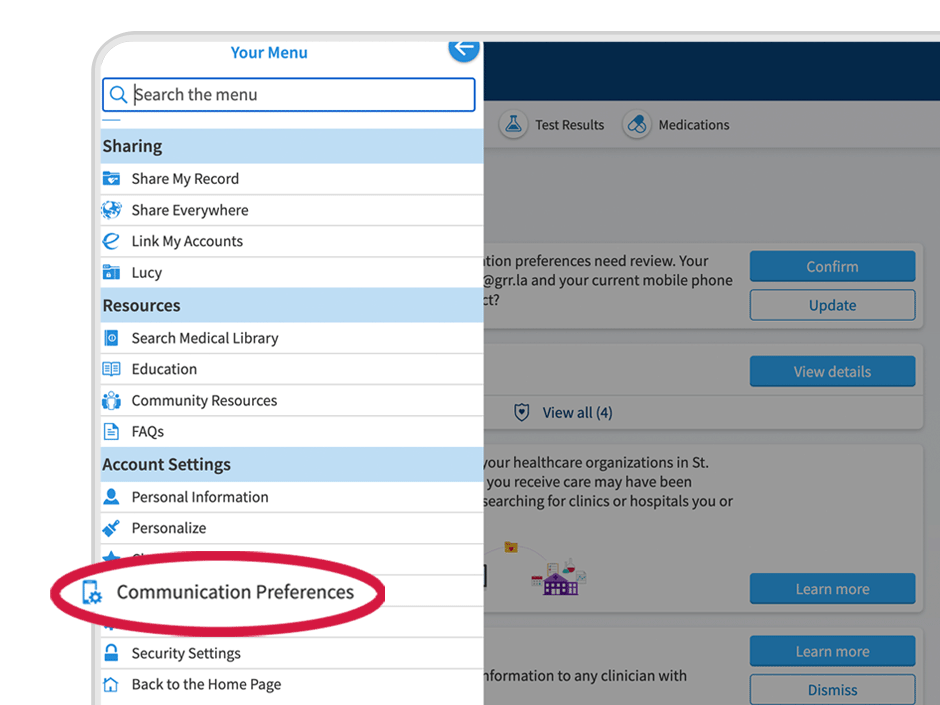Click the blue back arrow to close menu
This screenshot has width=940, height=705.
click(x=463, y=48)
